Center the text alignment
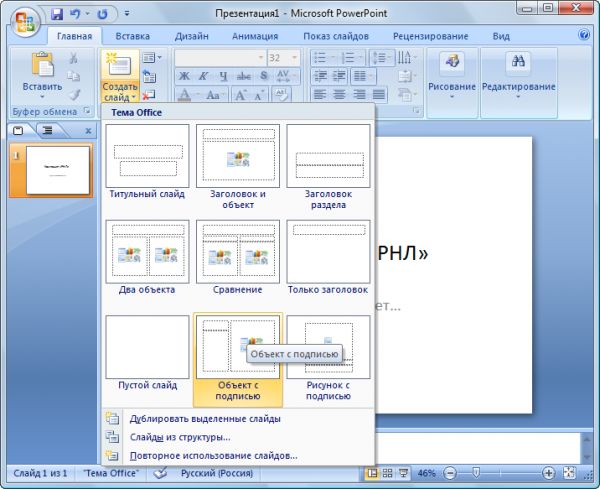Image resolution: width=600 pixels, height=489 pixels. (x=339, y=94)
